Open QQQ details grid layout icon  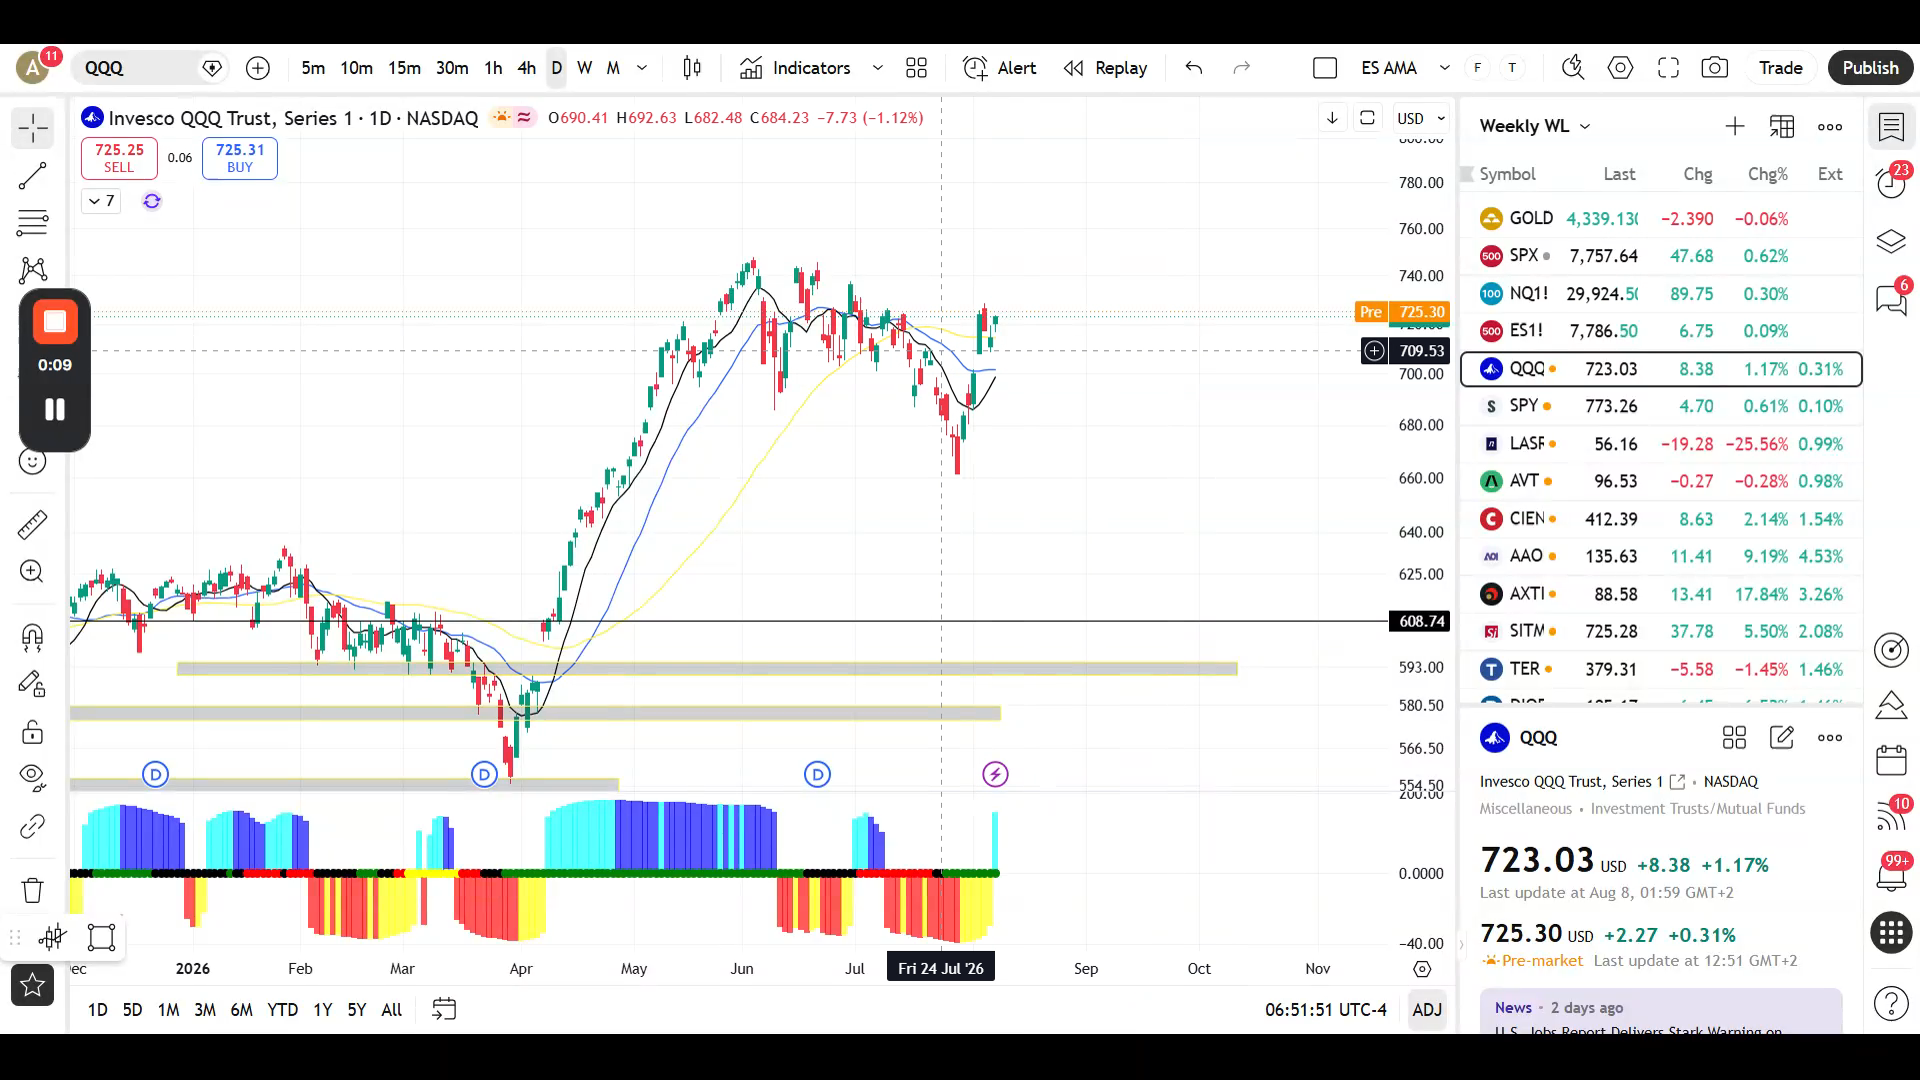click(x=1734, y=738)
